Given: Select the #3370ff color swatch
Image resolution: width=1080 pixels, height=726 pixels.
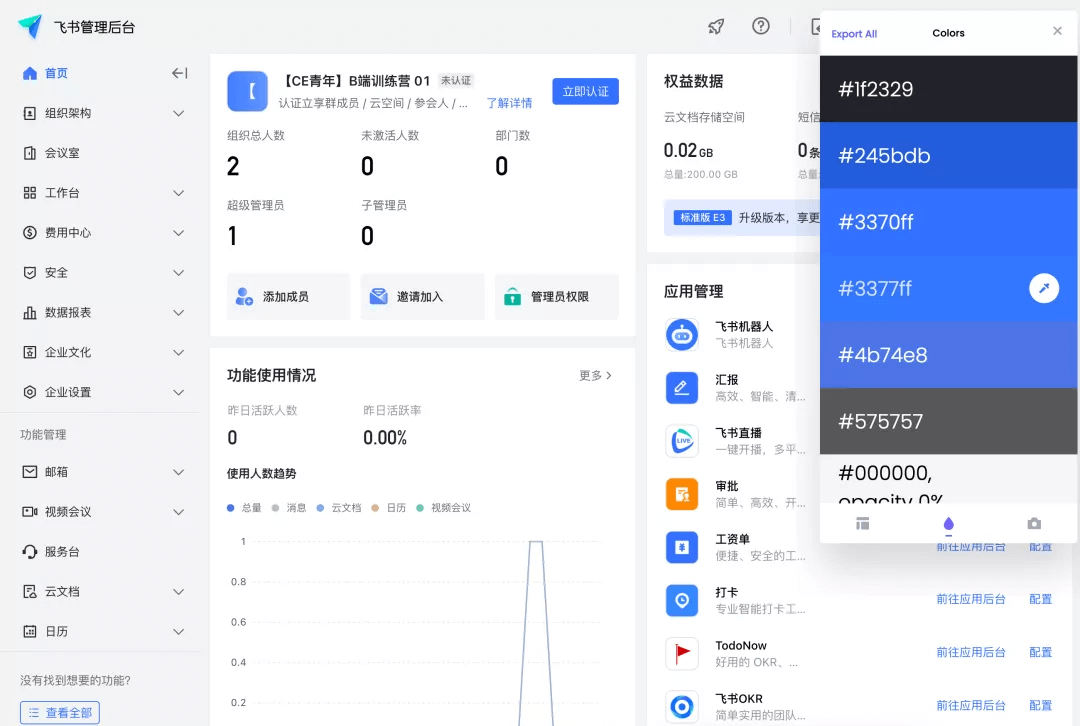Looking at the screenshot, I should (x=948, y=222).
